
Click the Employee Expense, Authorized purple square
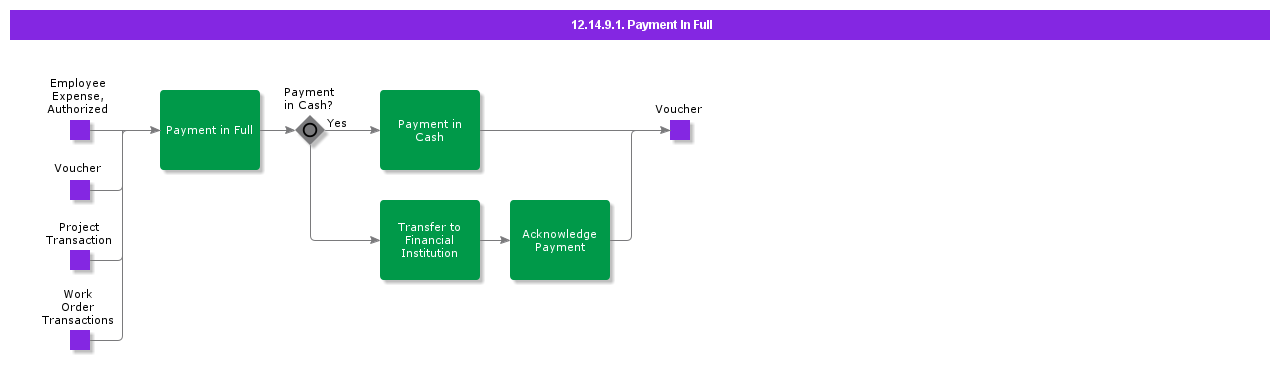point(80,130)
